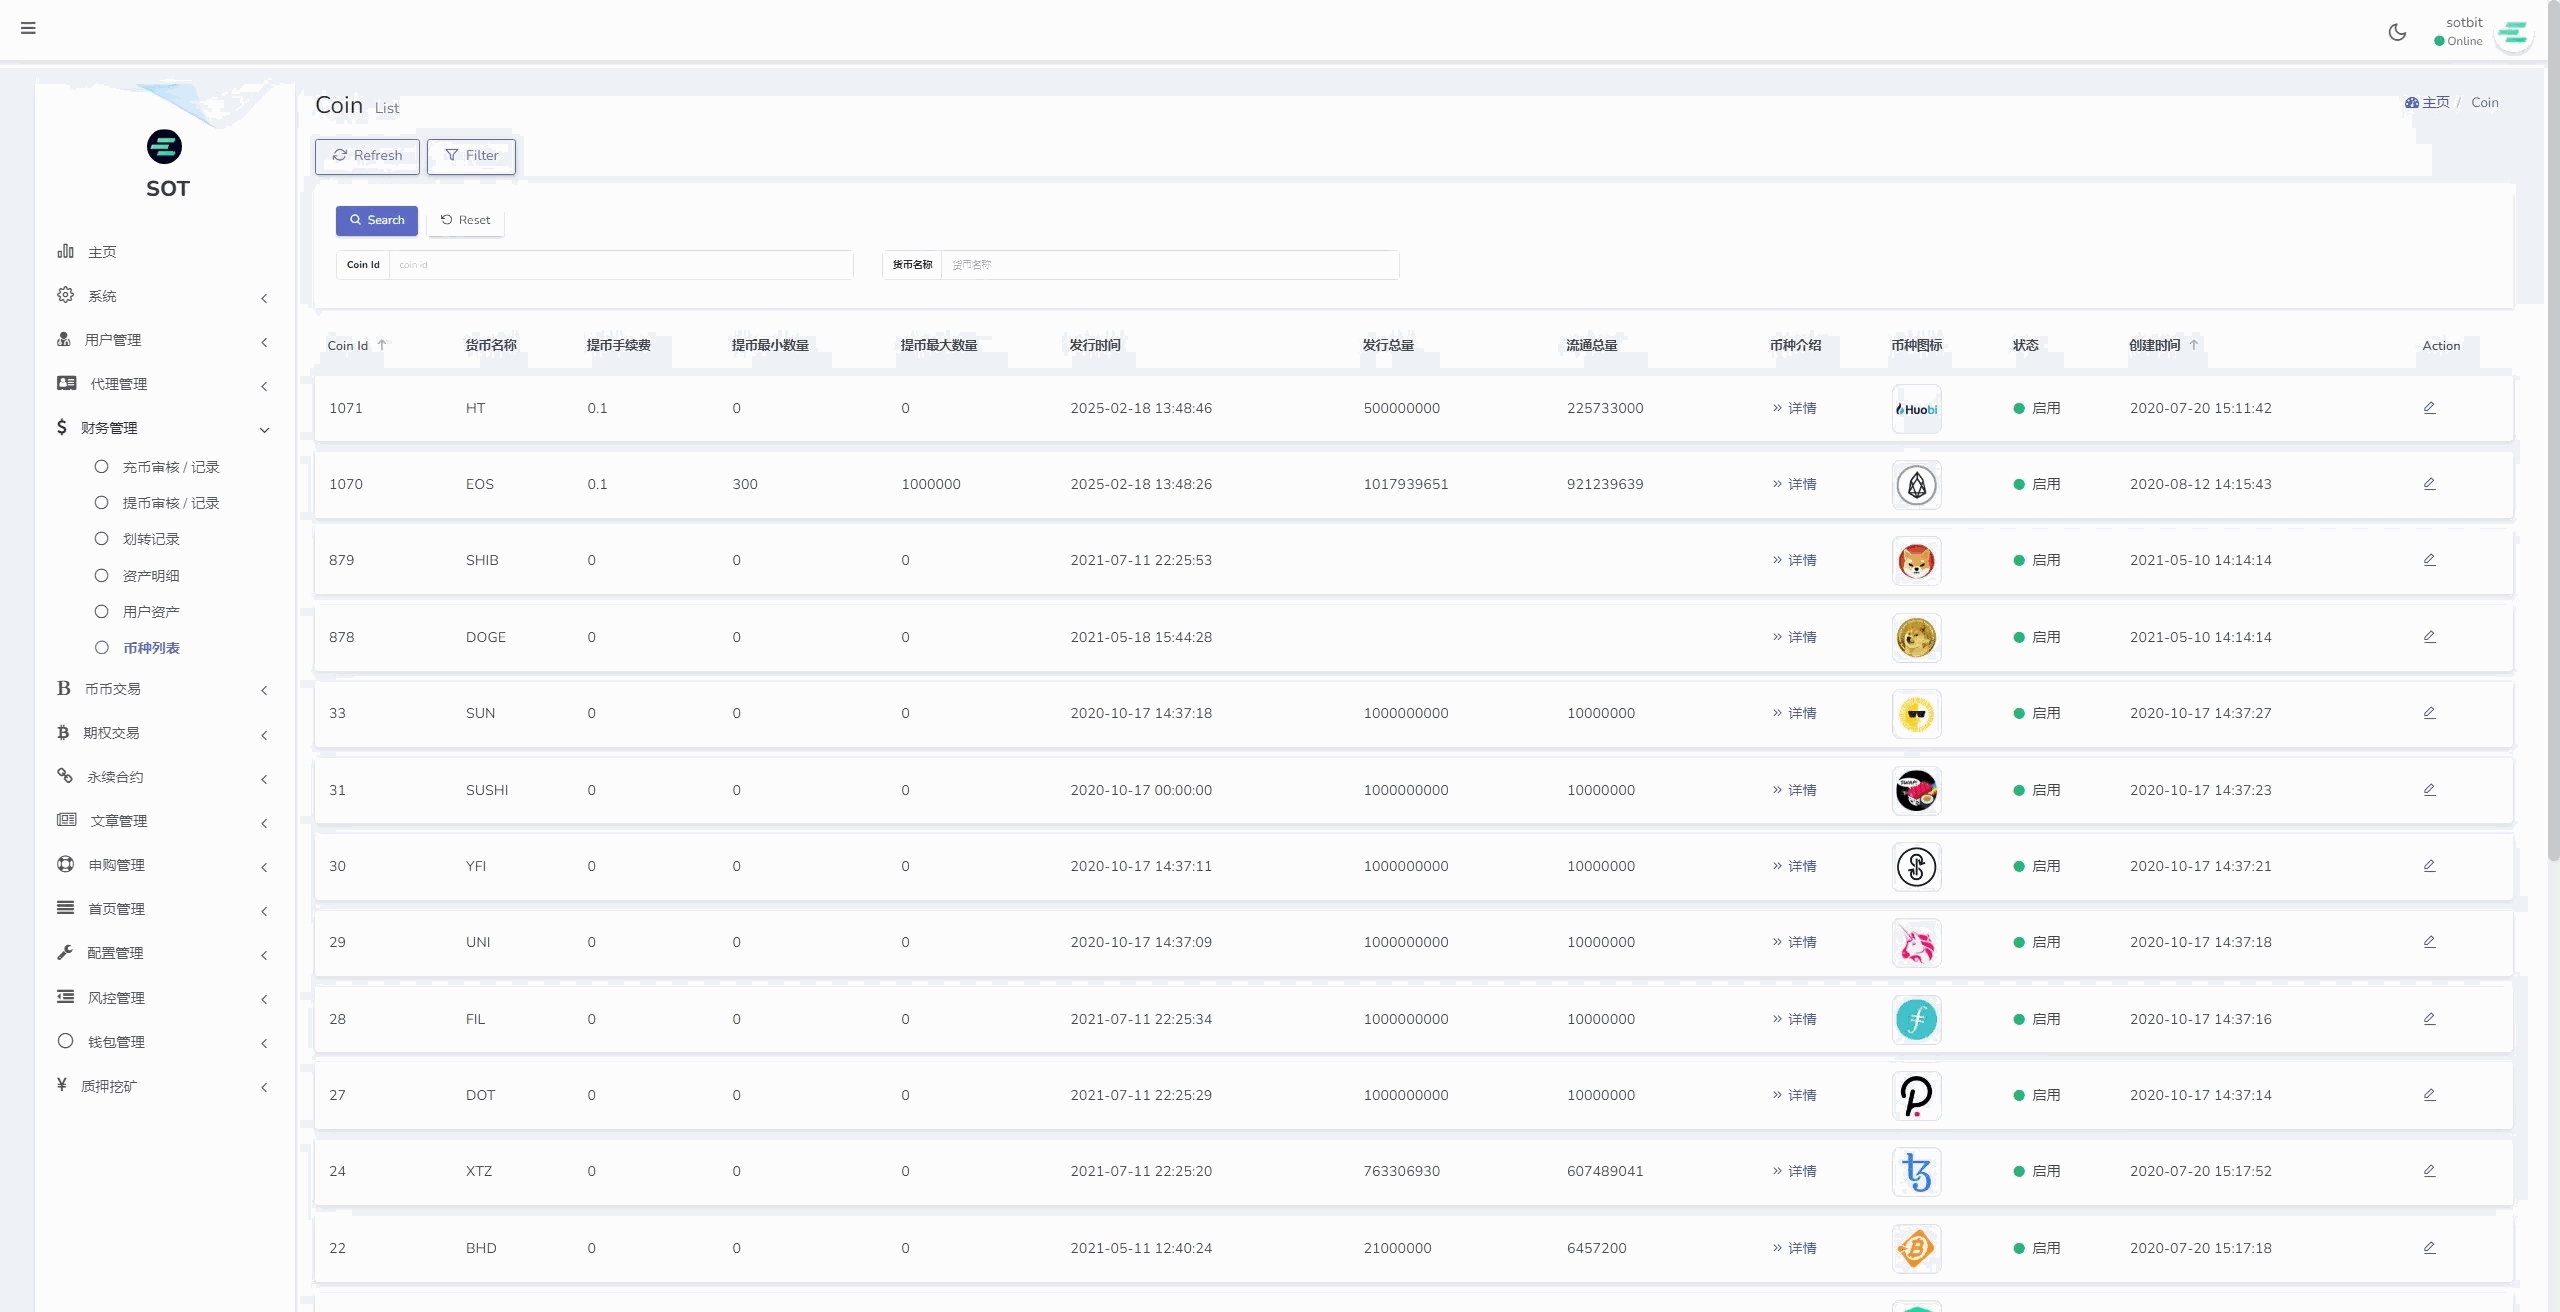Click edit pencil icon for DOGE row
The width and height of the screenshot is (2560, 1312).
click(x=2429, y=637)
